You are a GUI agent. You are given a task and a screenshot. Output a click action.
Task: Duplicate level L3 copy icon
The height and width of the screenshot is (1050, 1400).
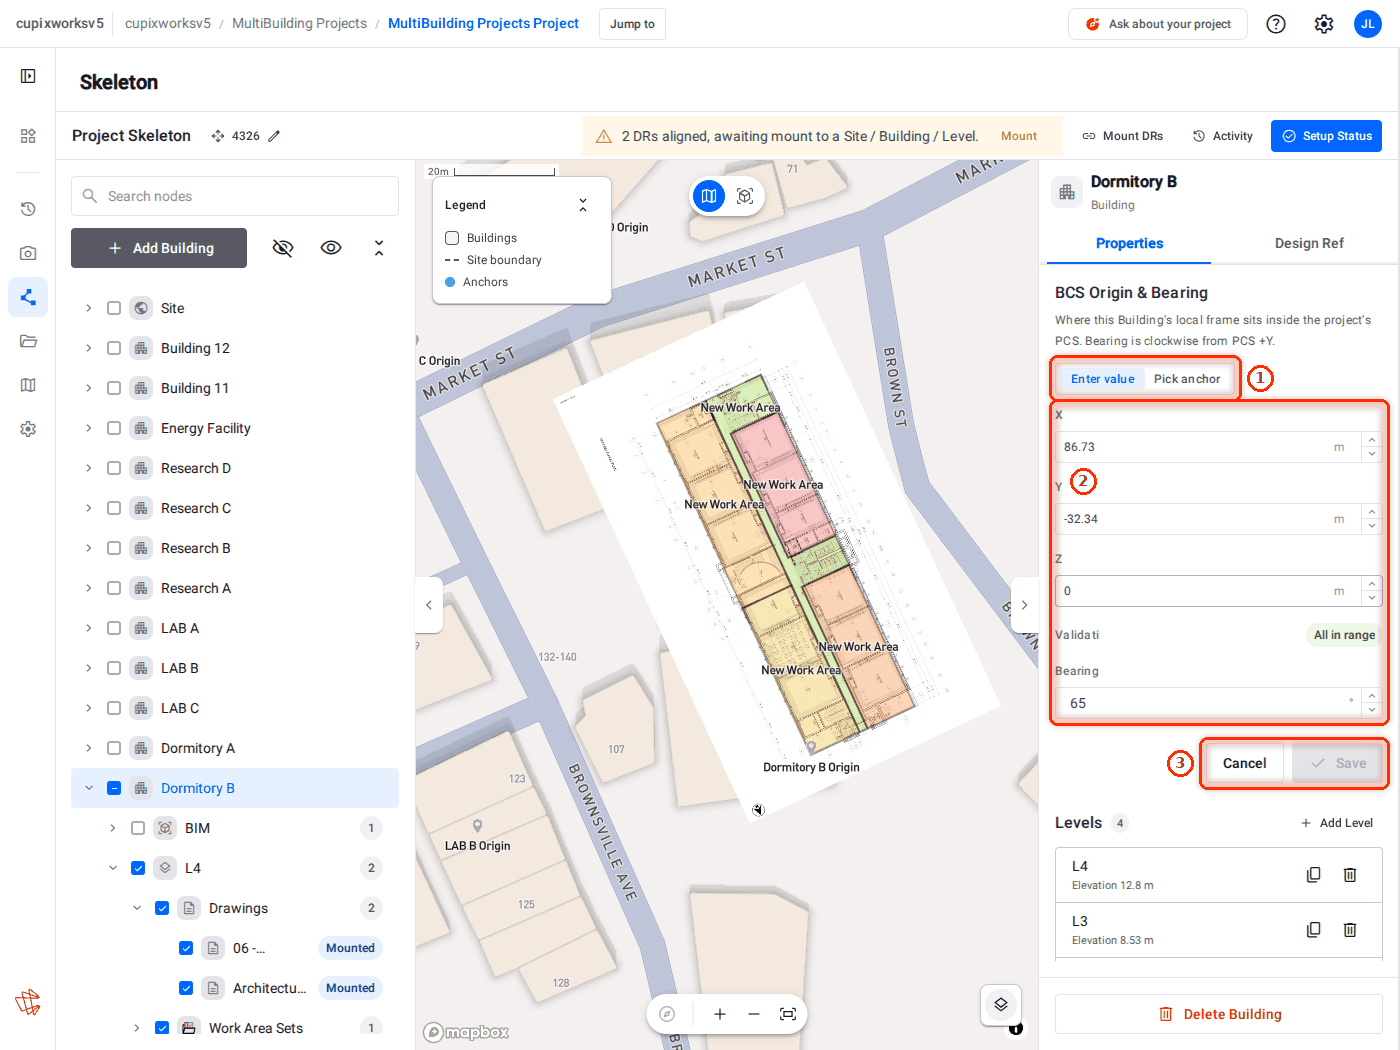click(x=1314, y=930)
